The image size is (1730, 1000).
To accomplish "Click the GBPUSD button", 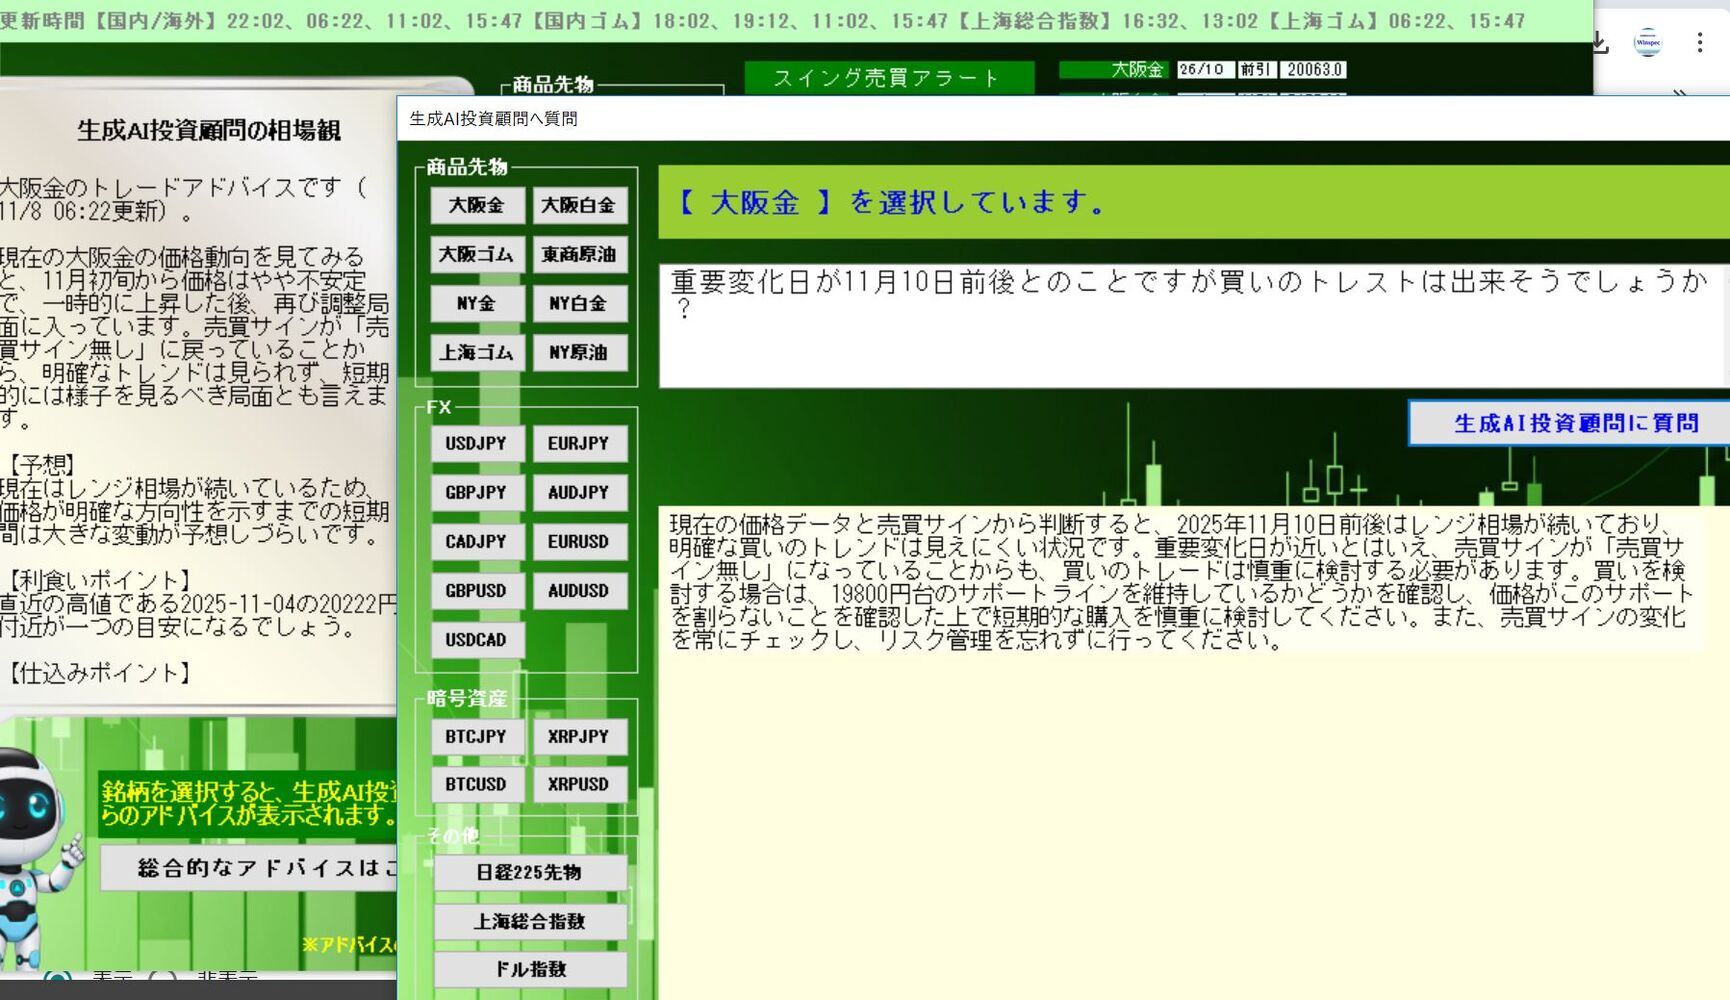I will pyautogui.click(x=477, y=590).
